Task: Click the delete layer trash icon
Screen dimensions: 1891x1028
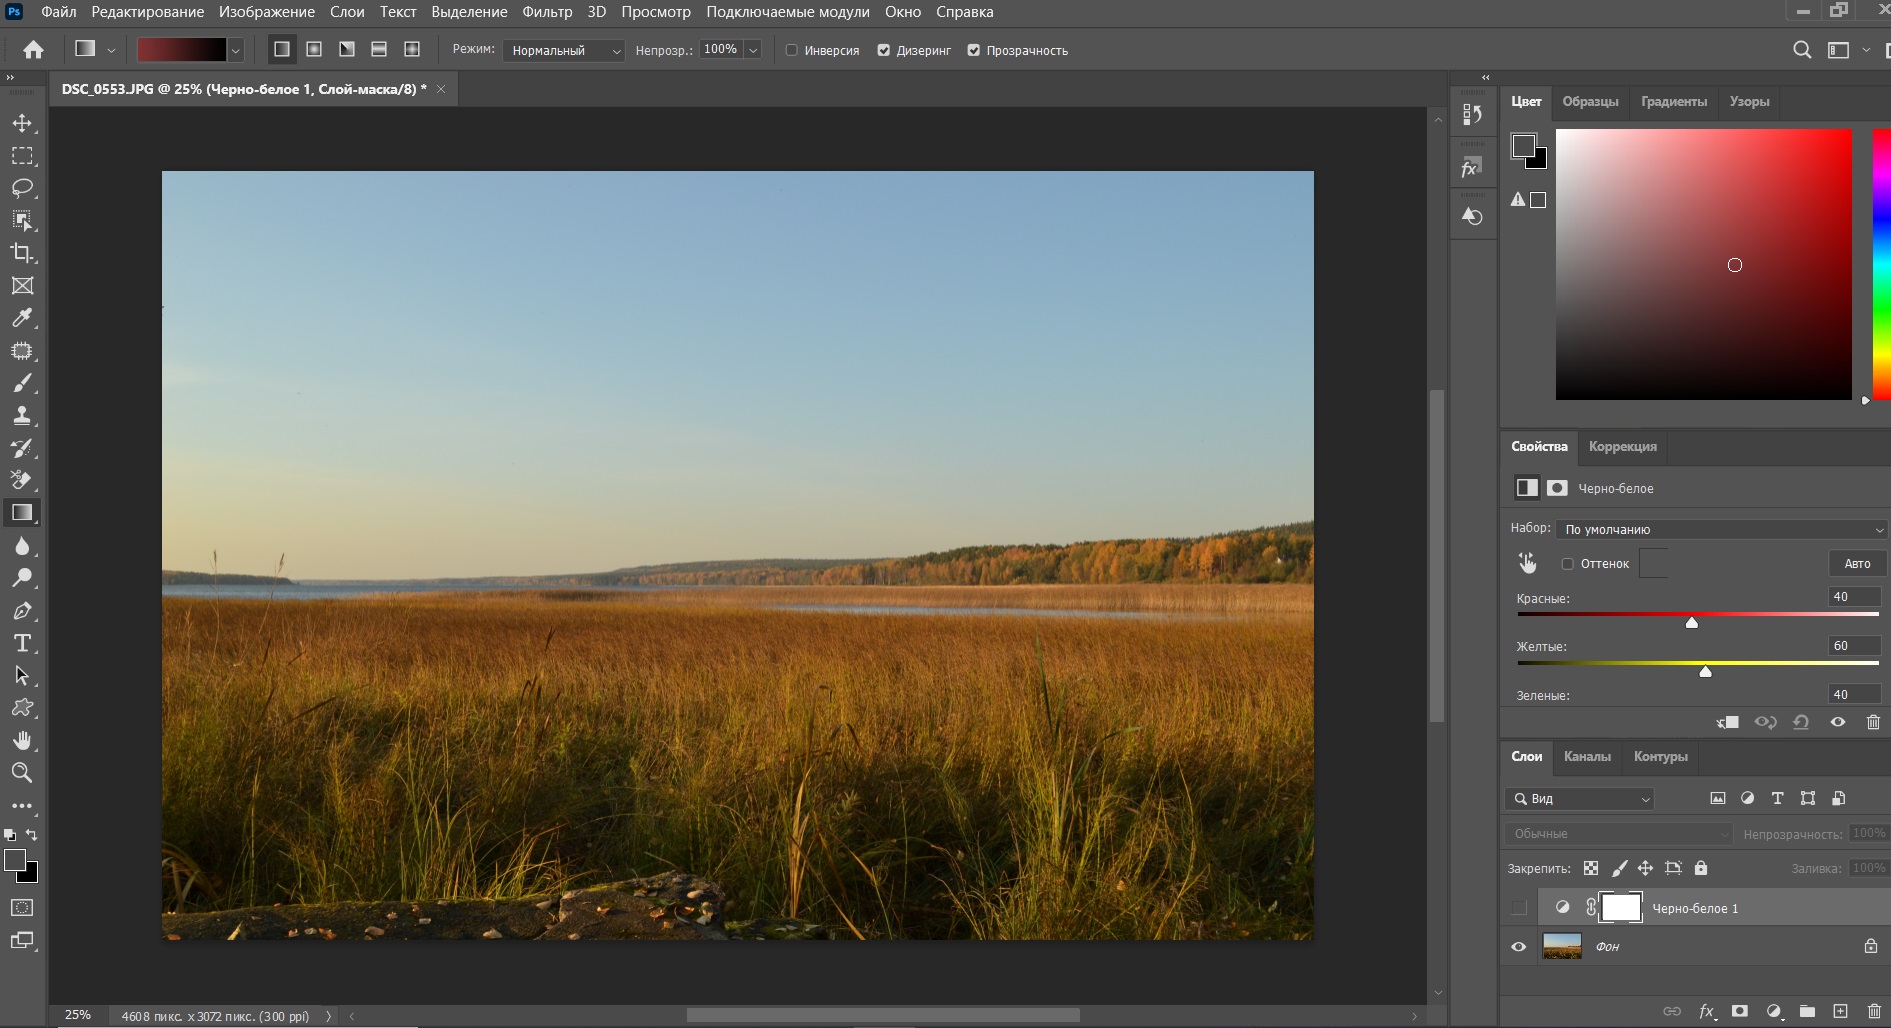Action: (1874, 1011)
